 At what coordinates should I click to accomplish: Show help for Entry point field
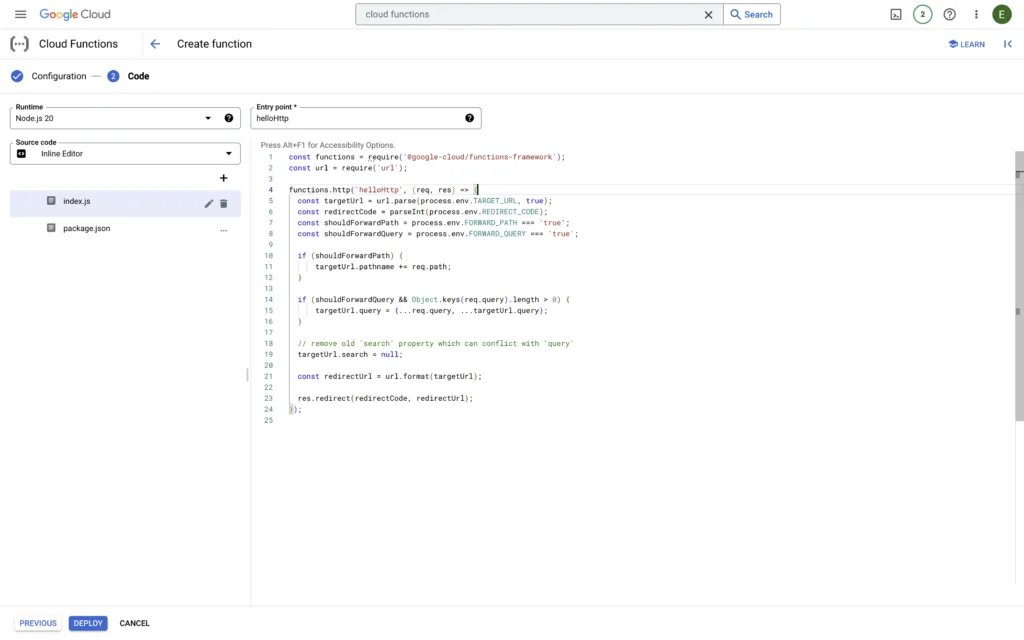tap(470, 118)
